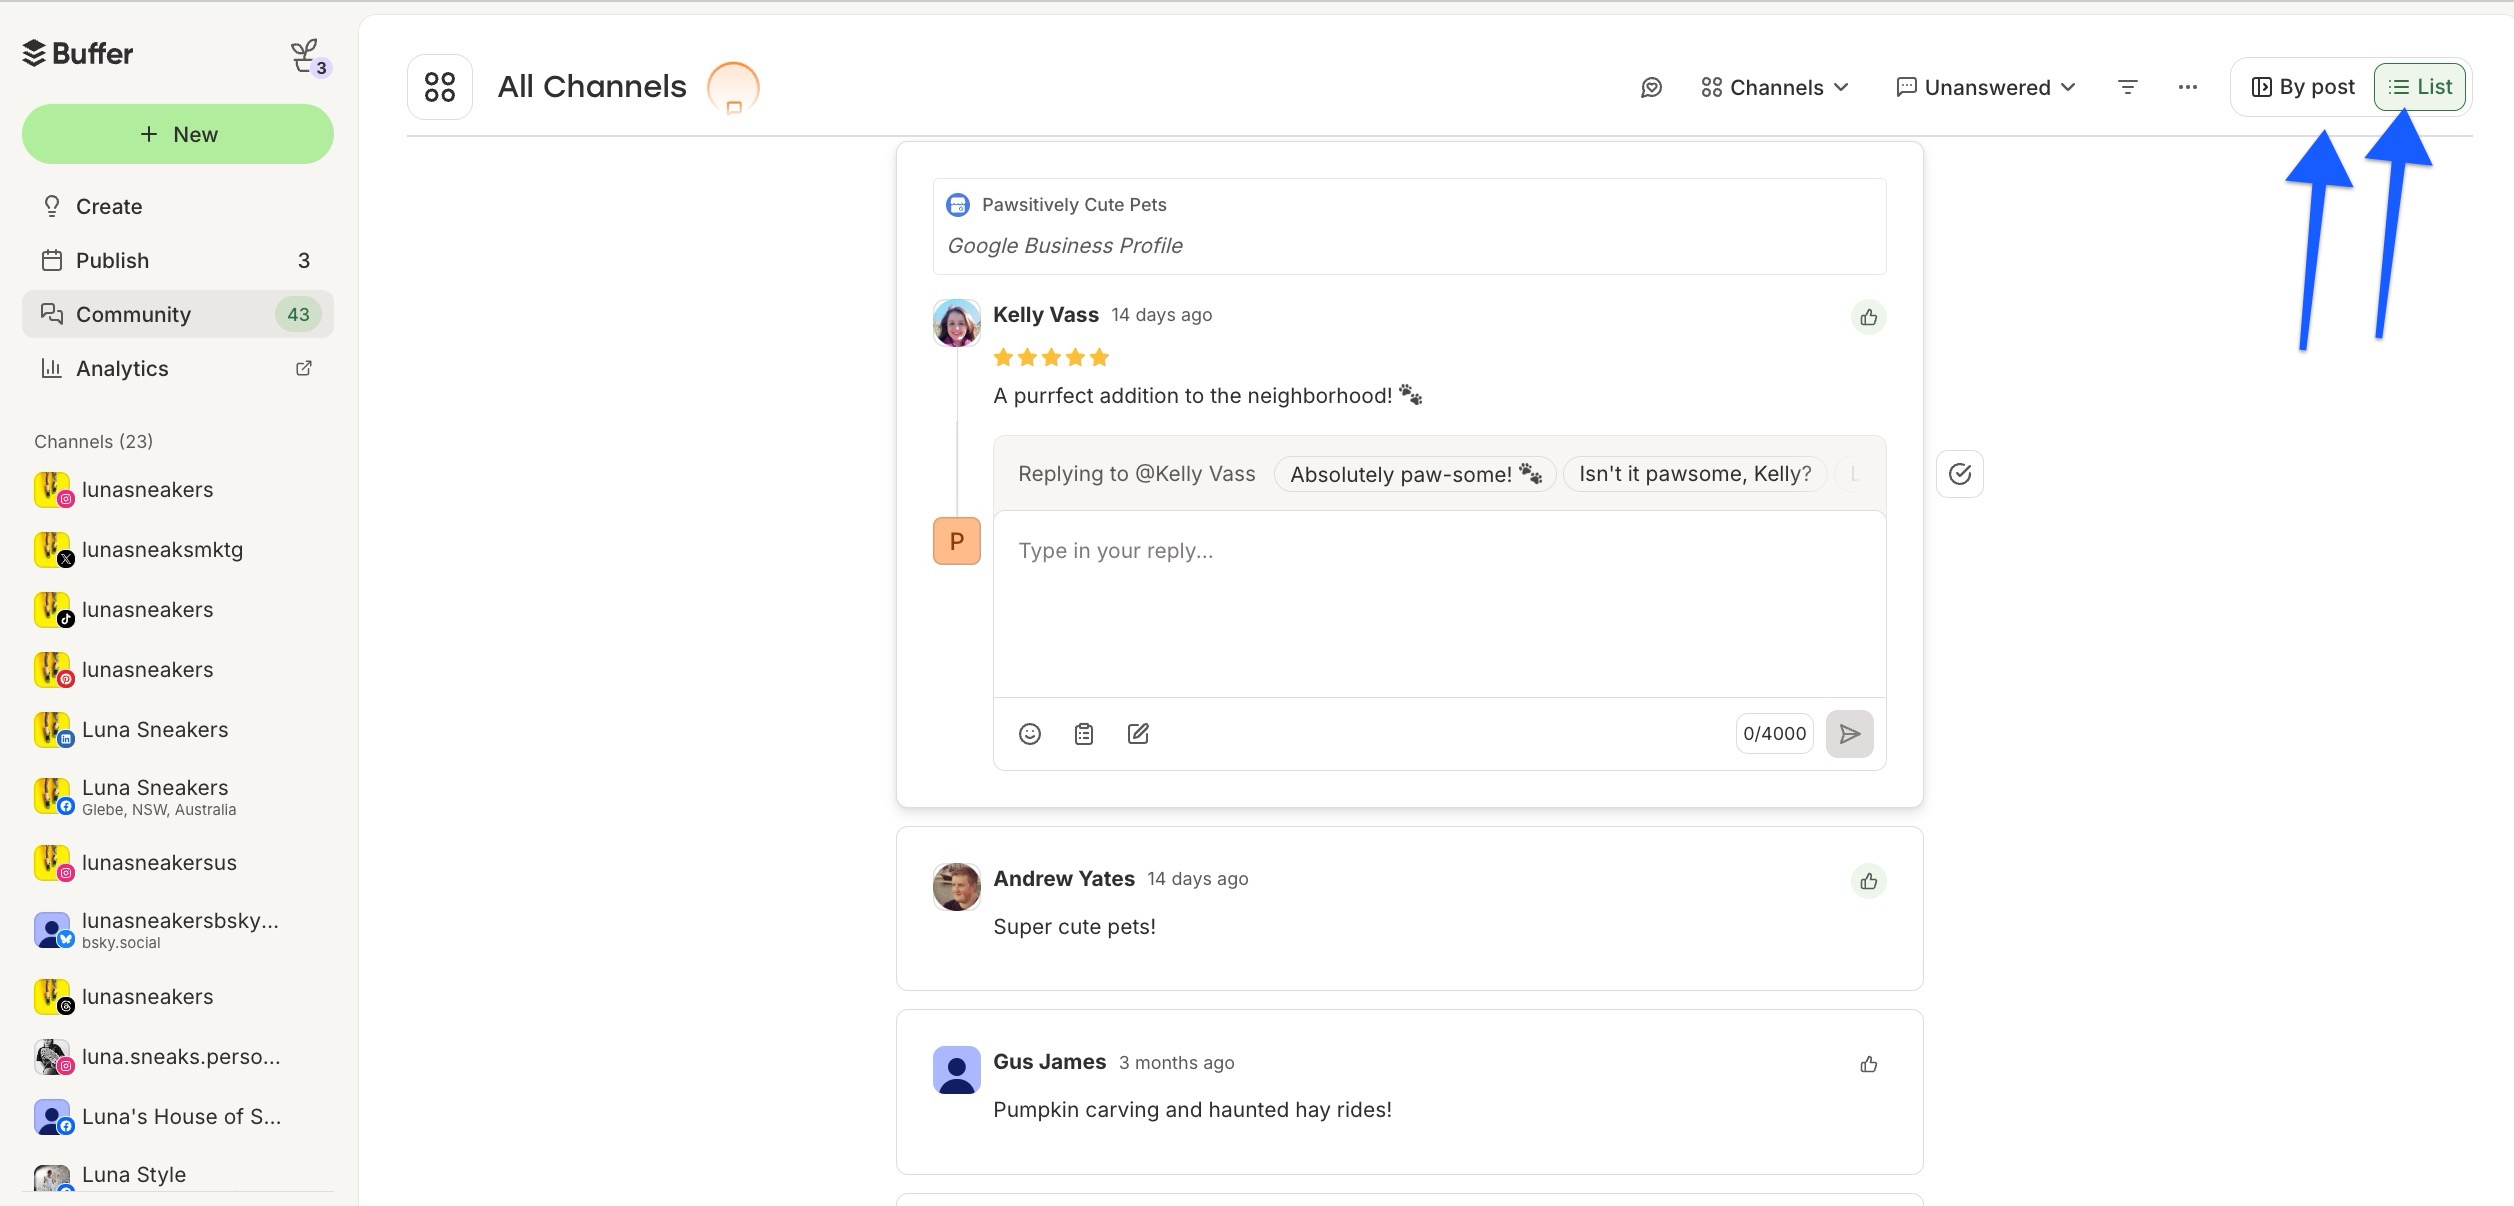This screenshot has height=1206, width=2514.
Task: Select the luna.sneaks.perso... channel
Action: [178, 1057]
